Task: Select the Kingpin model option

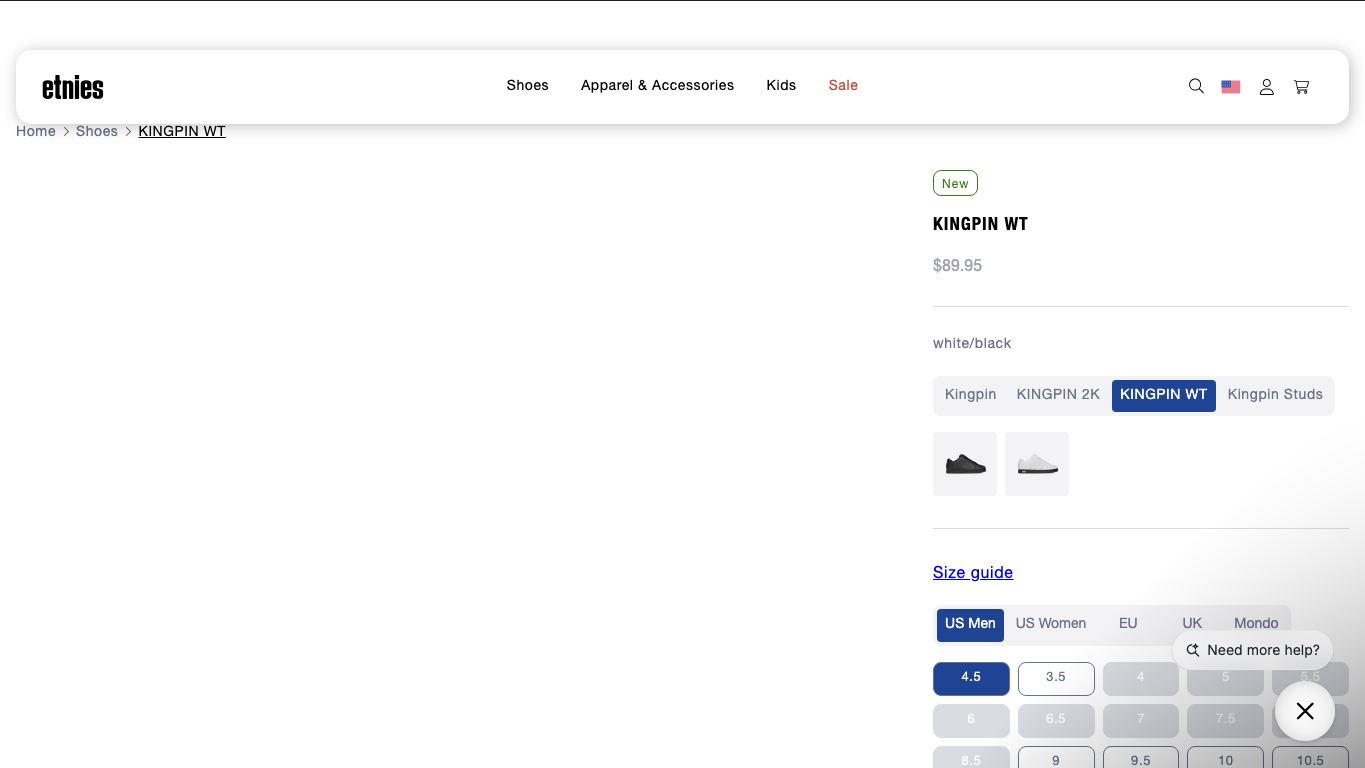Action: (970, 394)
